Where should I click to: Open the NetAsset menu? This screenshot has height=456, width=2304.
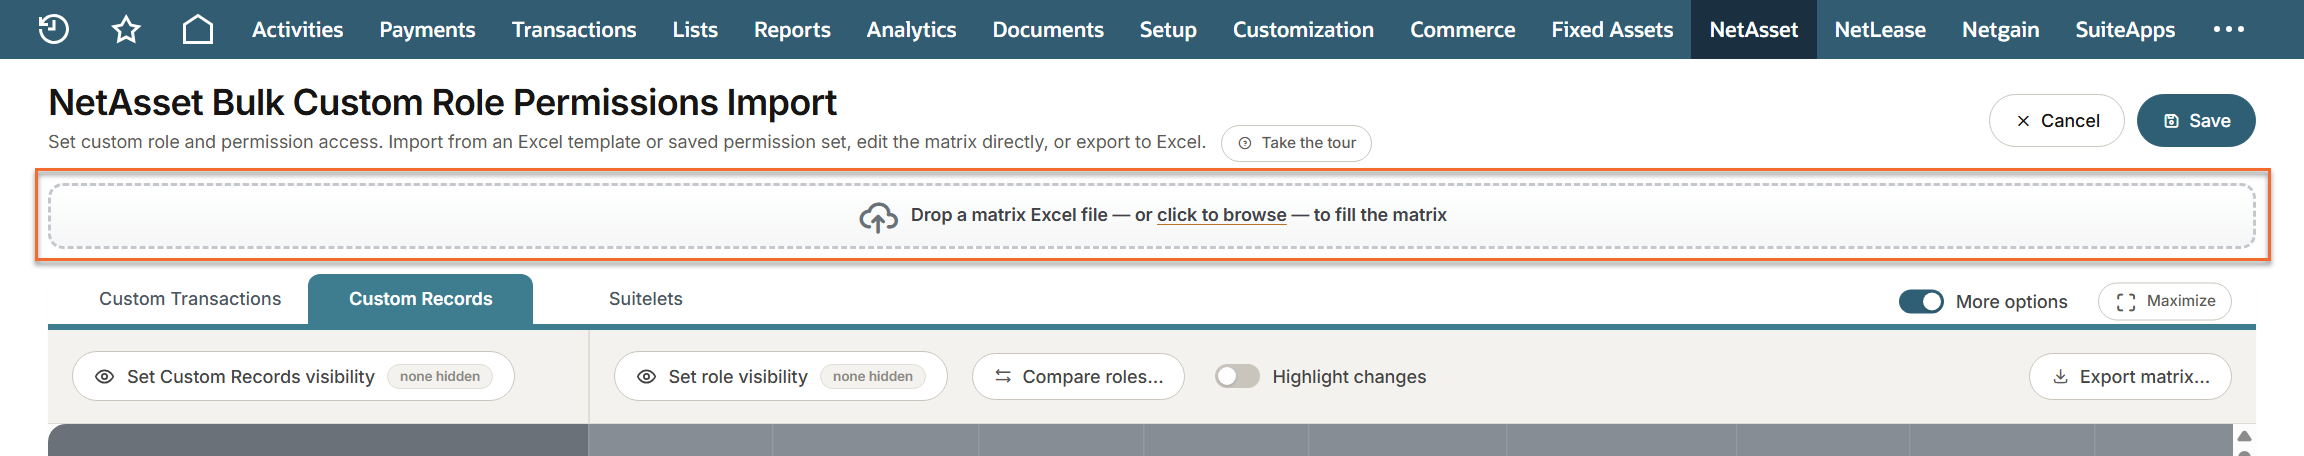pos(1753,29)
